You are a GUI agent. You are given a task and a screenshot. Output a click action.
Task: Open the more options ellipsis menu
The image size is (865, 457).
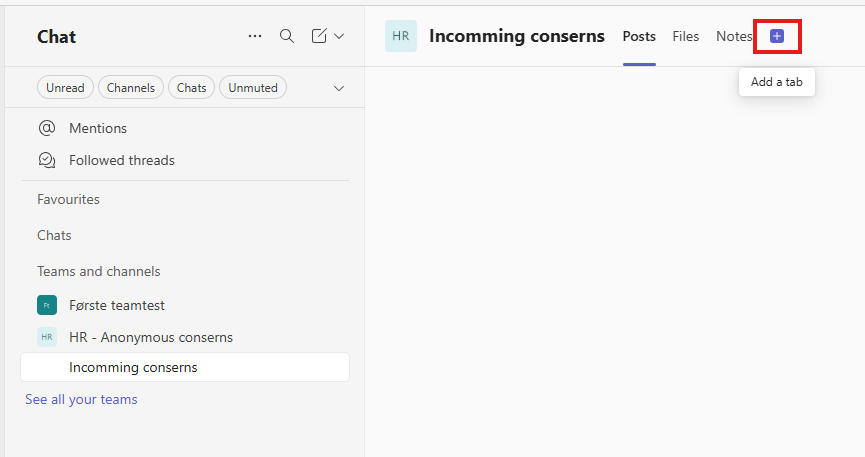point(255,36)
